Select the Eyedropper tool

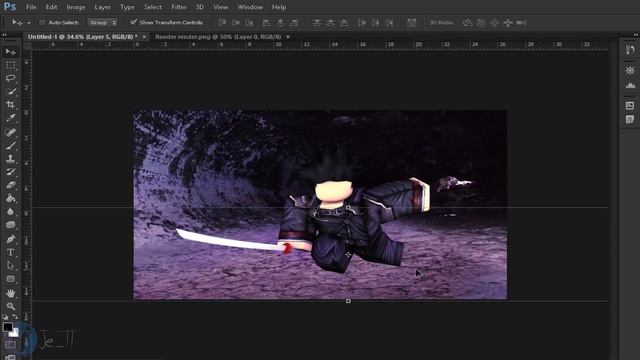coord(11,118)
